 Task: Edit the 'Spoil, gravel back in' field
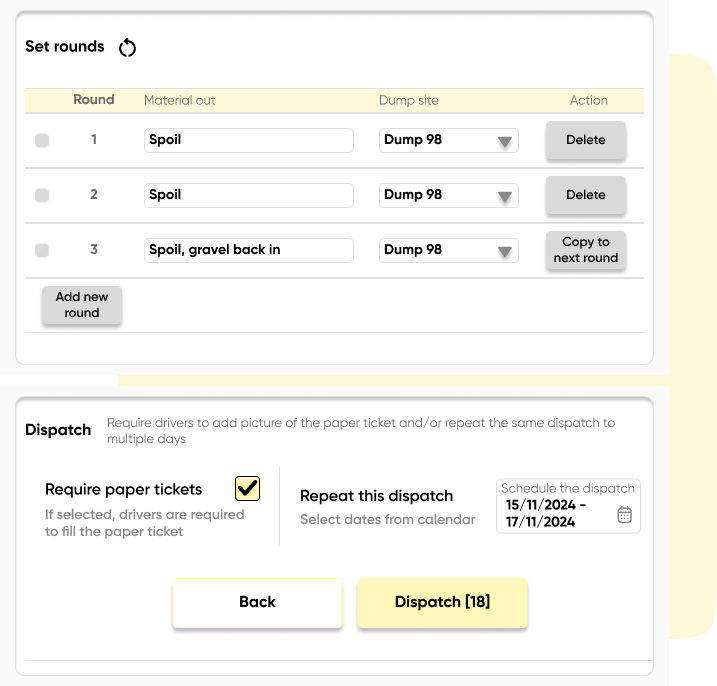(x=248, y=250)
